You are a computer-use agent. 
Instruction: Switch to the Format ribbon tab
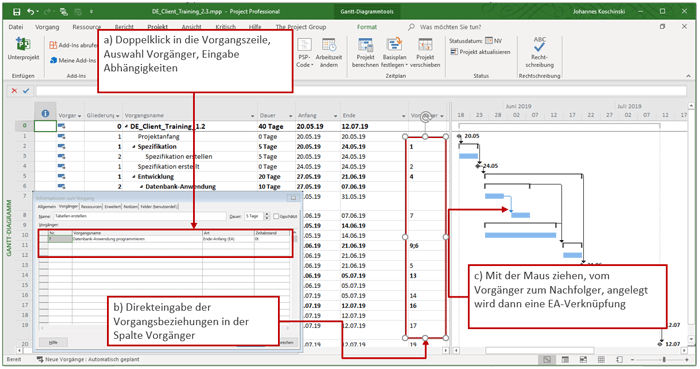367,27
